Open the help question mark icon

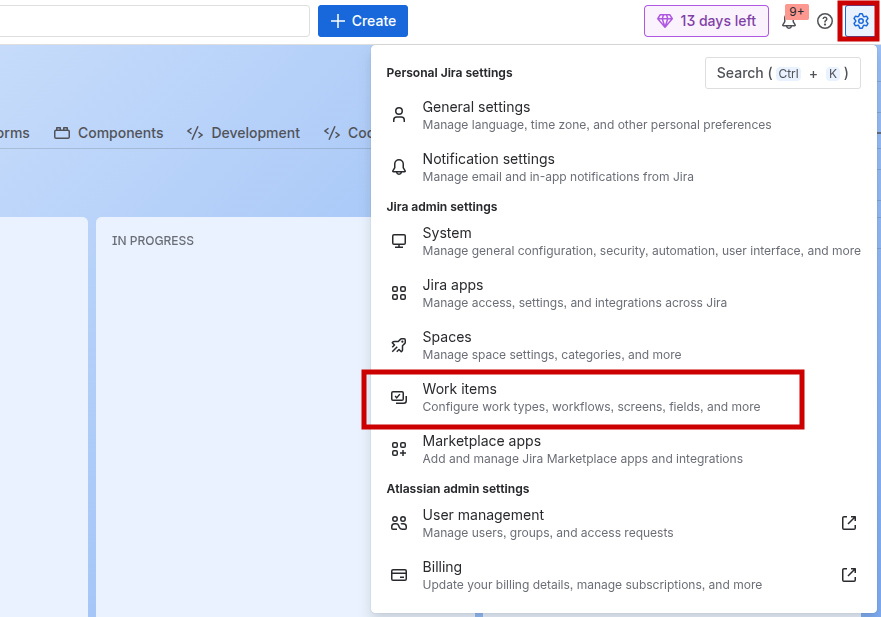pyautogui.click(x=825, y=21)
